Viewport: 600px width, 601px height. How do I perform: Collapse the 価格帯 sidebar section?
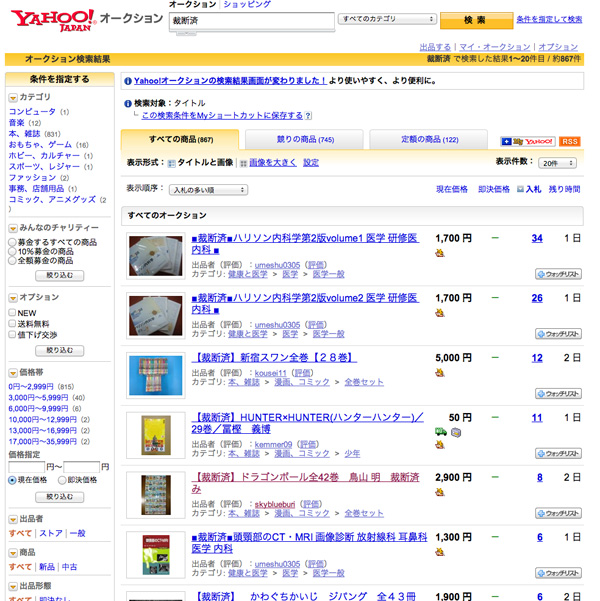point(13,373)
